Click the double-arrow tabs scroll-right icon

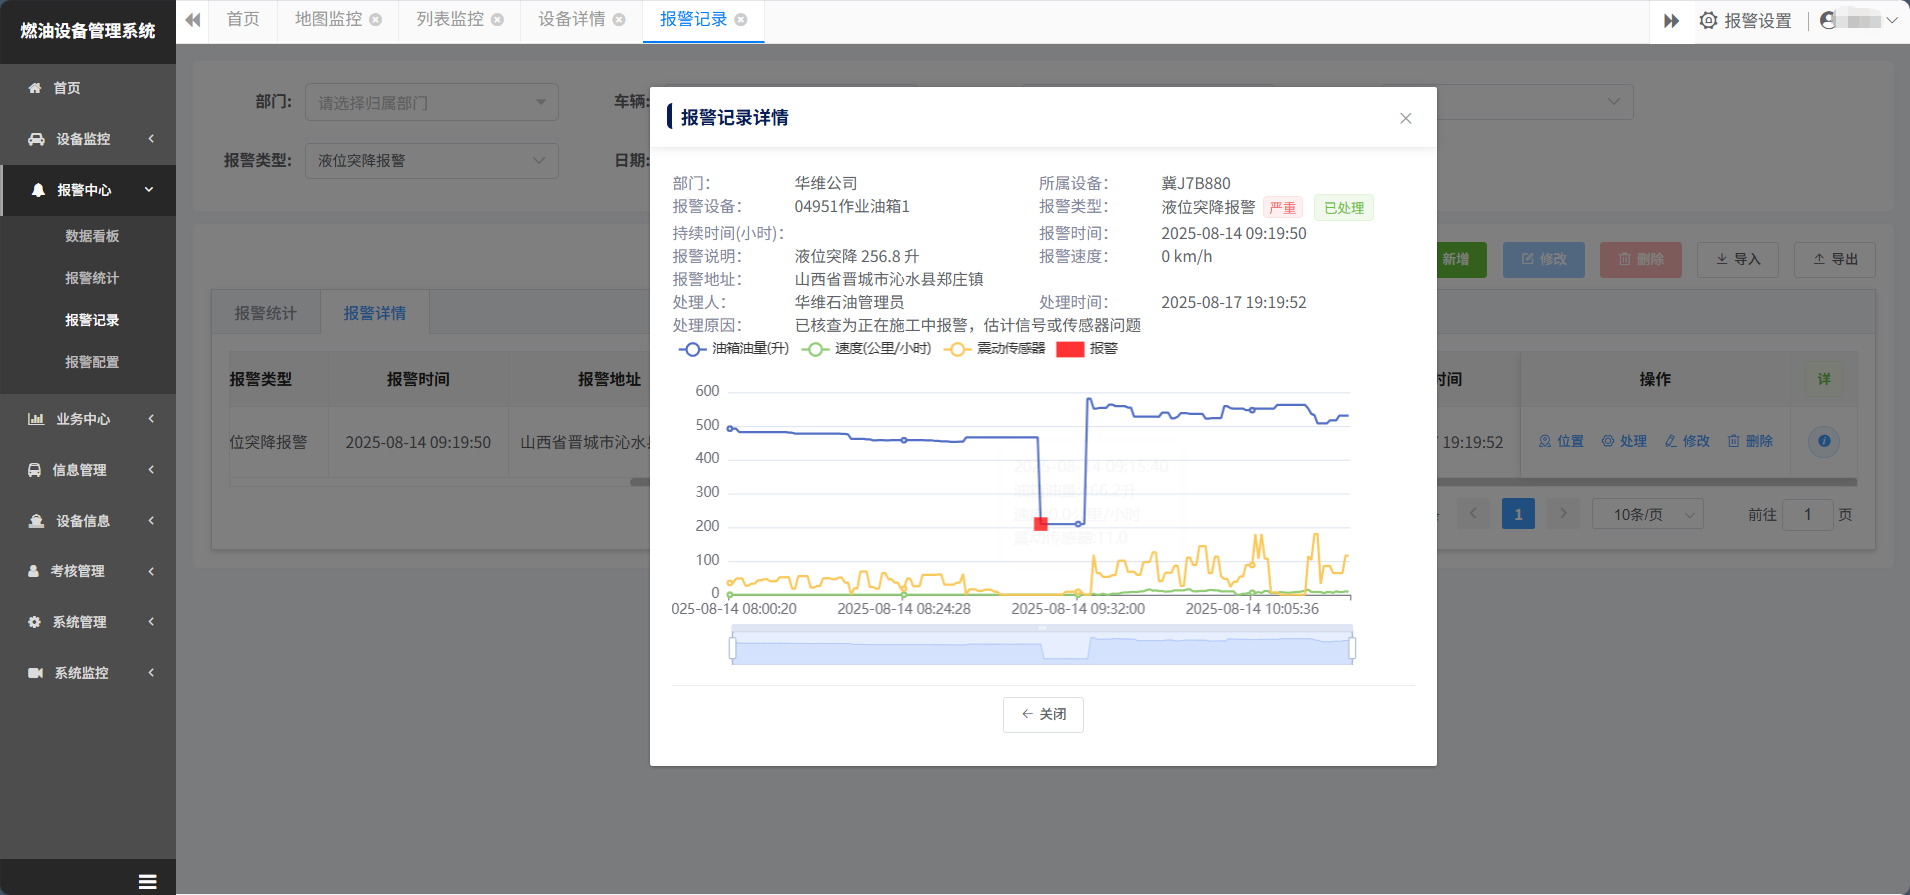click(1671, 21)
